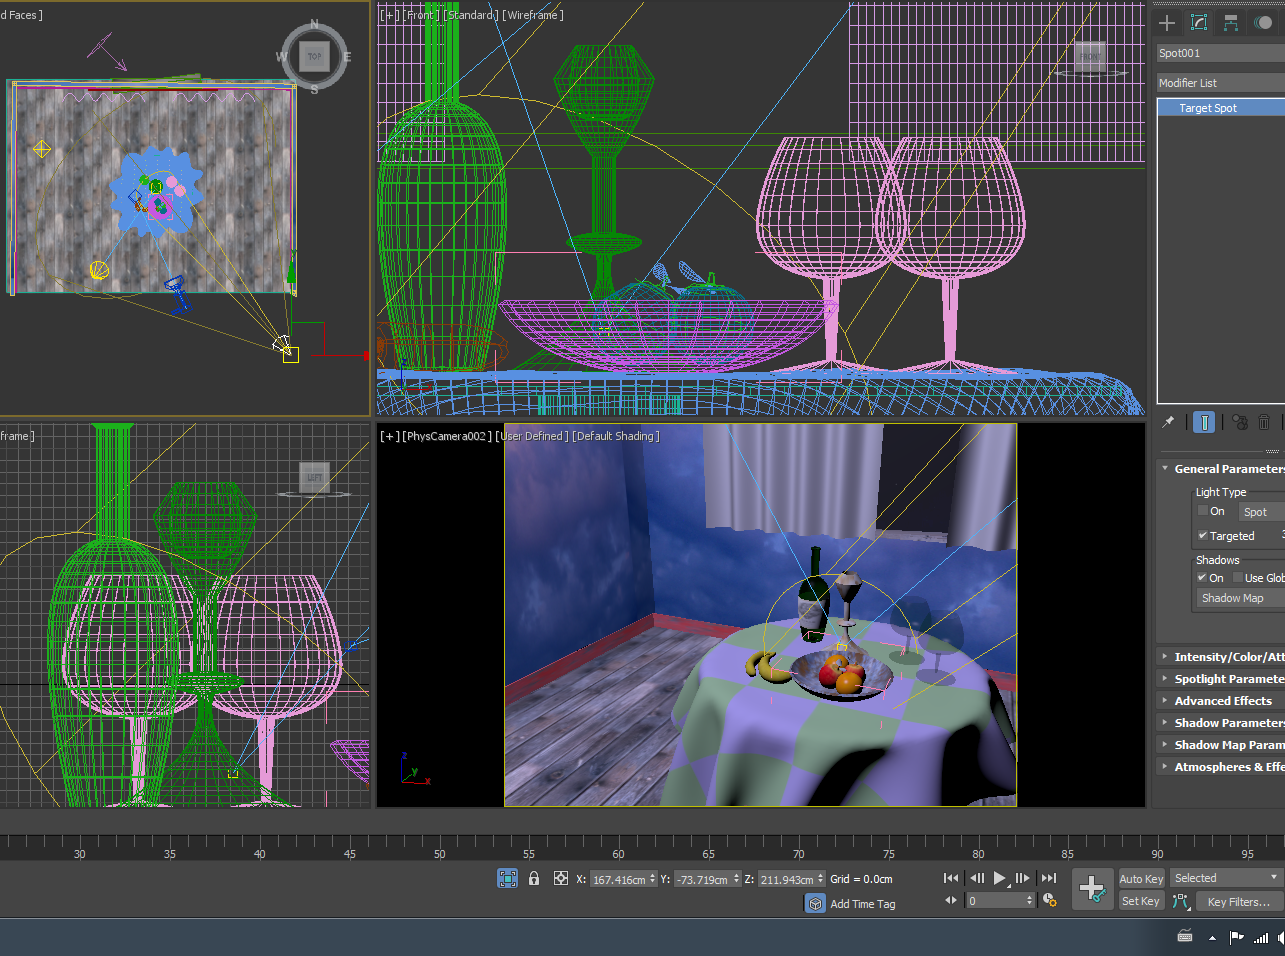Click the Auto Key button

[1141, 879]
